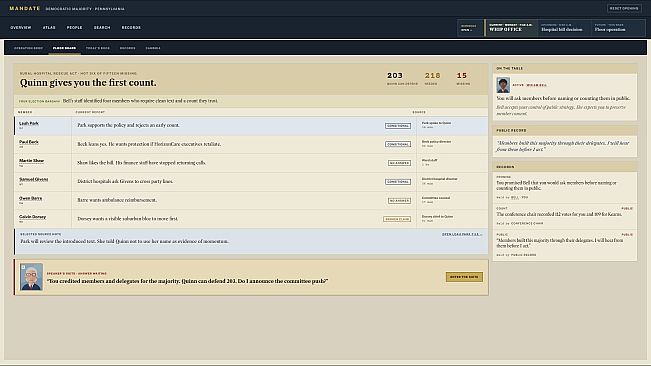Click the No Answer badge on Owen Barre's row
The width and height of the screenshot is (651, 366).
pos(399,200)
